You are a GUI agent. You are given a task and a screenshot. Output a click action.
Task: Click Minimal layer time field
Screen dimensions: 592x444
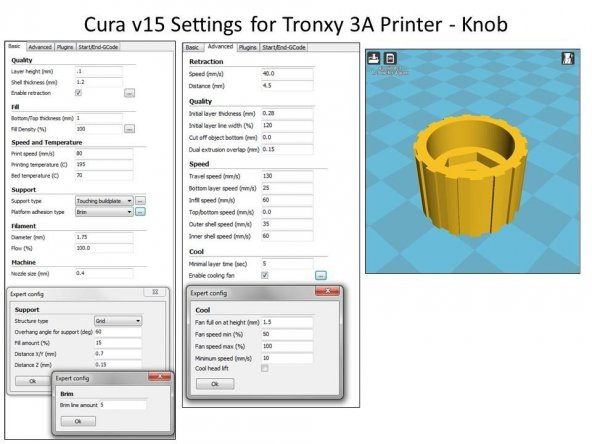[x=287, y=264]
